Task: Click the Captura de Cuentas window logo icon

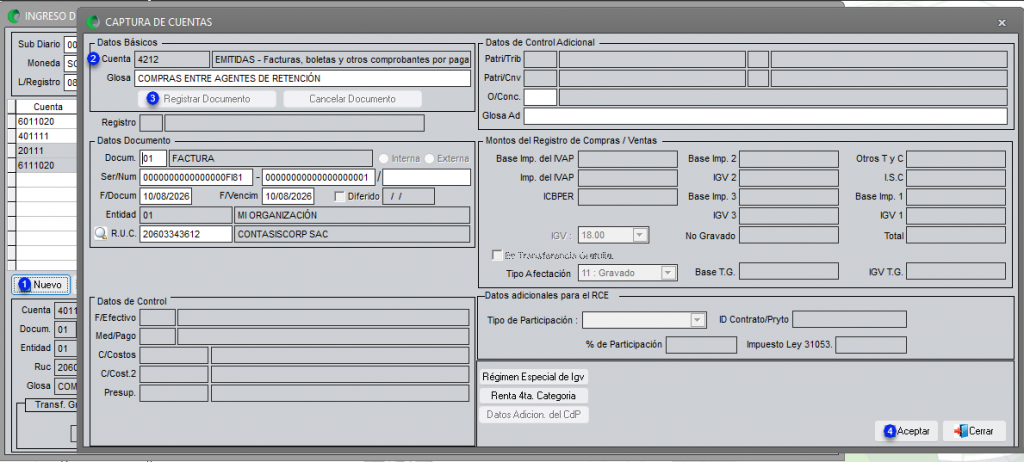Action: coord(93,22)
